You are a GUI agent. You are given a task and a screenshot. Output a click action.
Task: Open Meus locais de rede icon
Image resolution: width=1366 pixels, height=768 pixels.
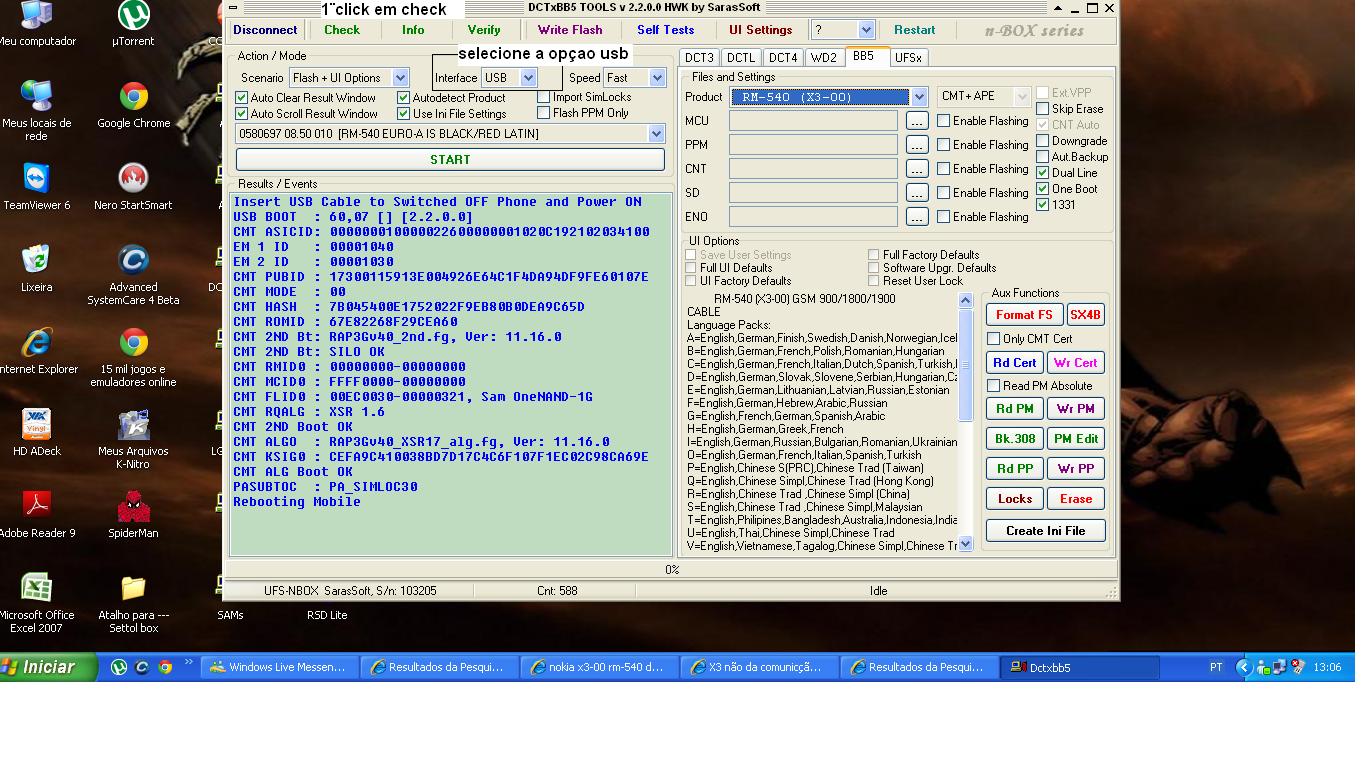tap(37, 109)
